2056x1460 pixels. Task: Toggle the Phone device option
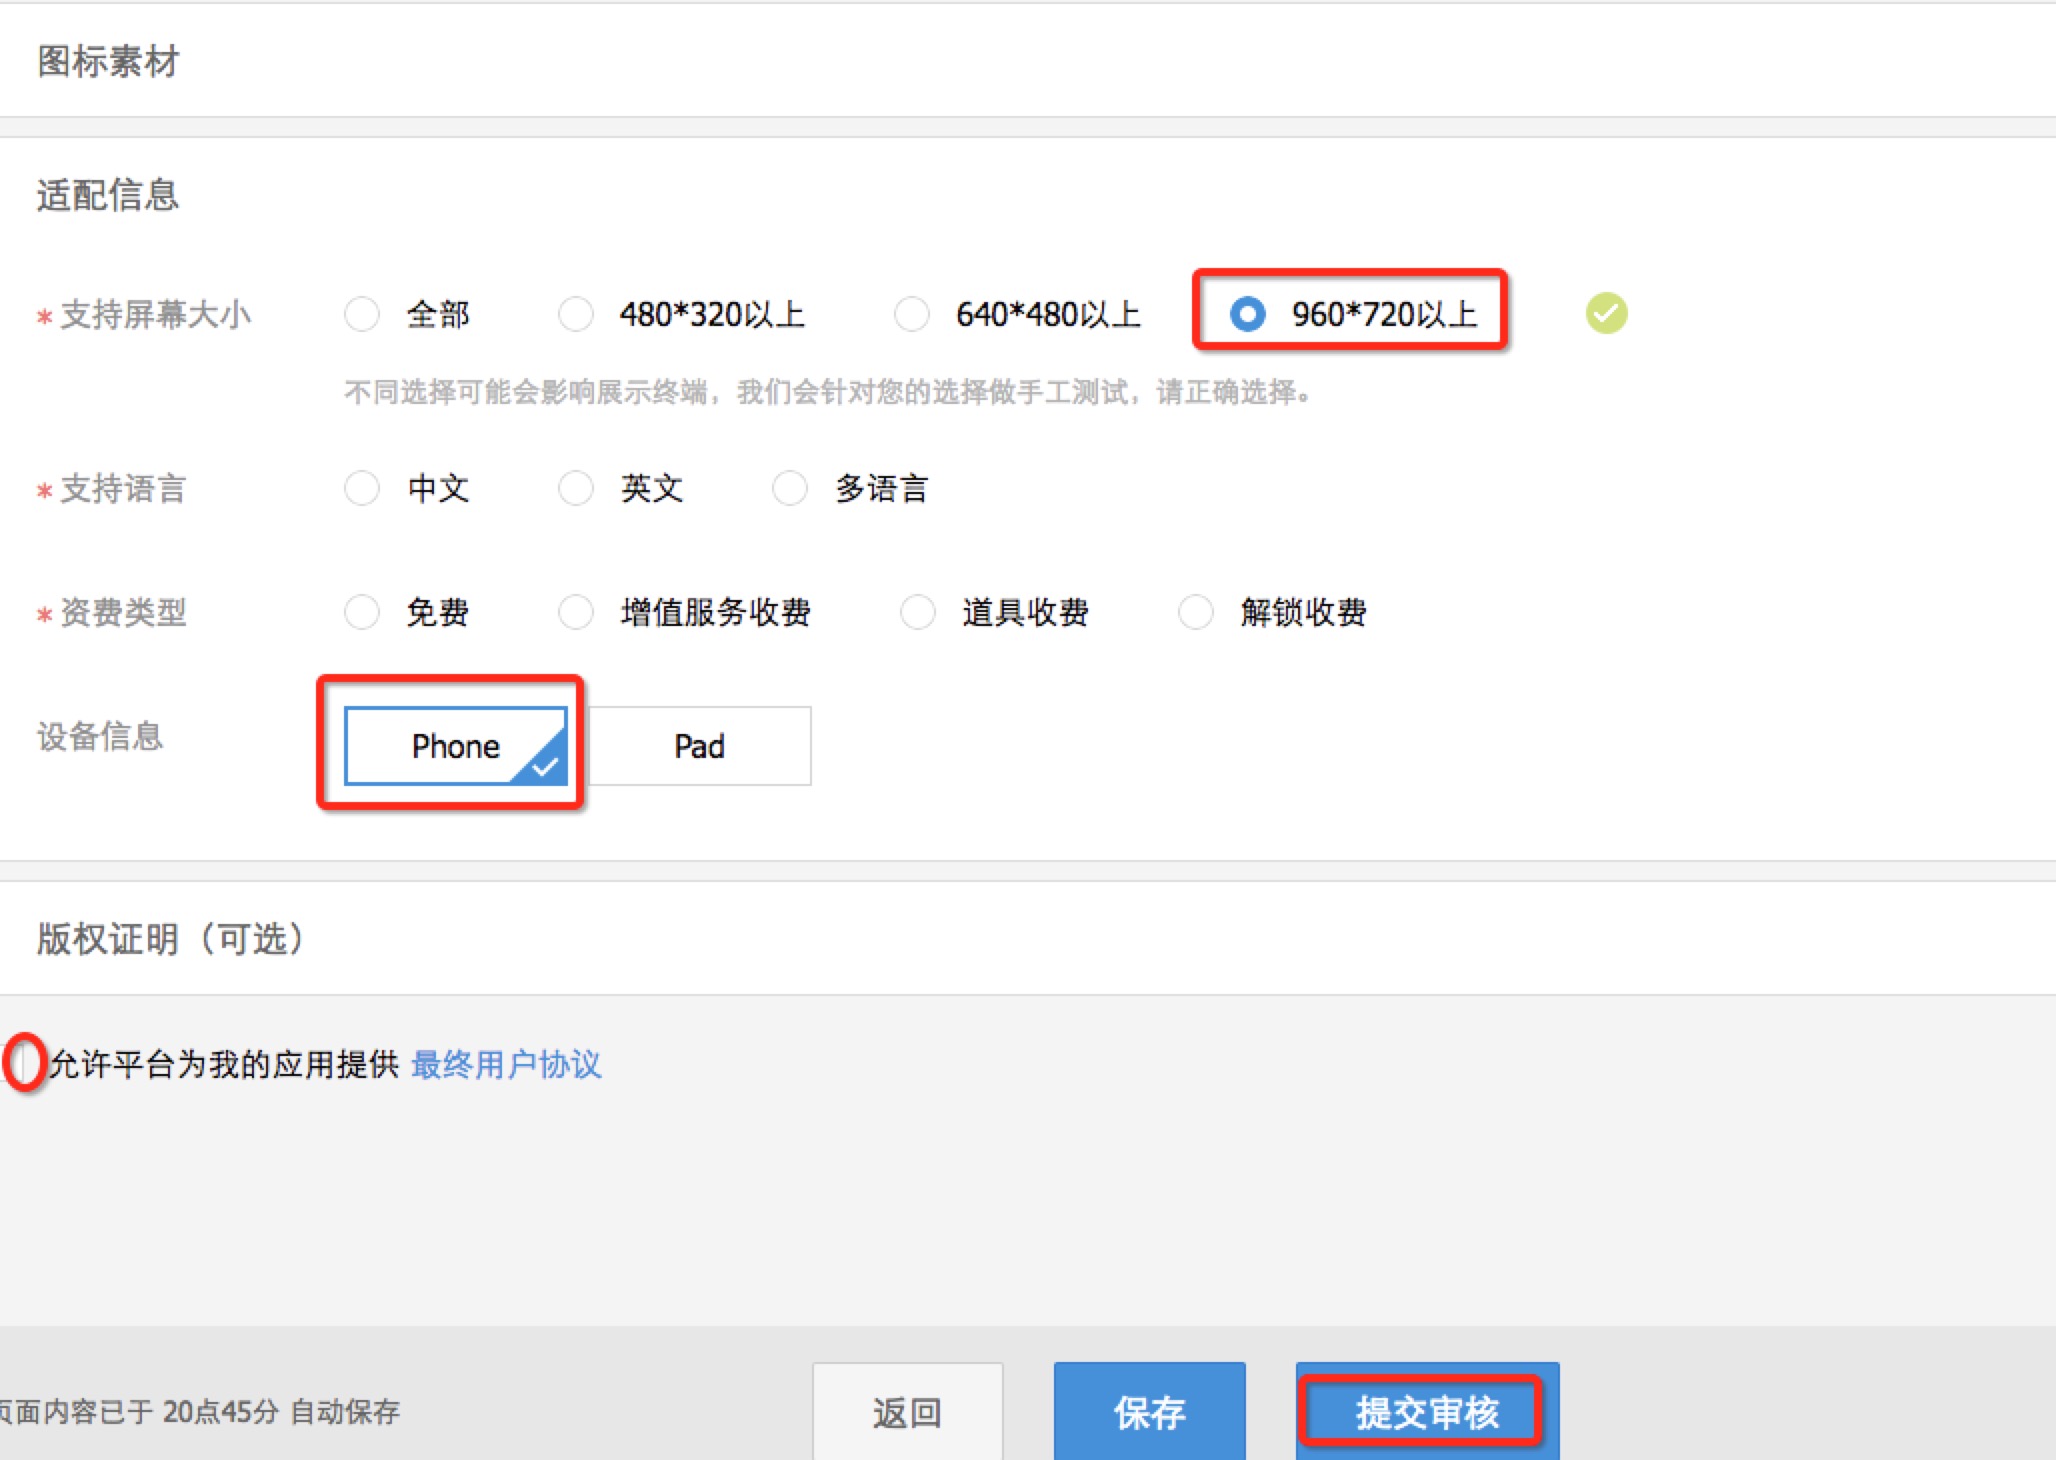click(455, 746)
